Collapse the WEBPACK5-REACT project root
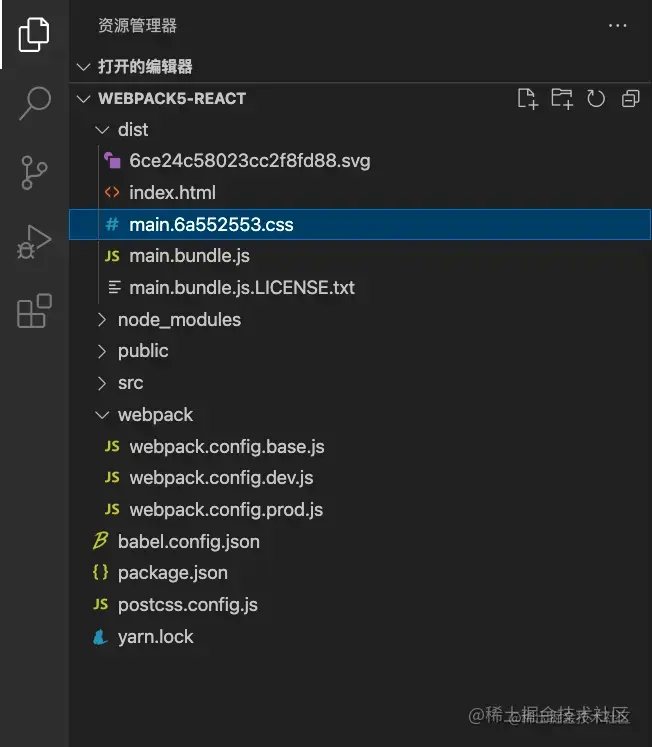This screenshot has width=652, height=747. pos(83,99)
